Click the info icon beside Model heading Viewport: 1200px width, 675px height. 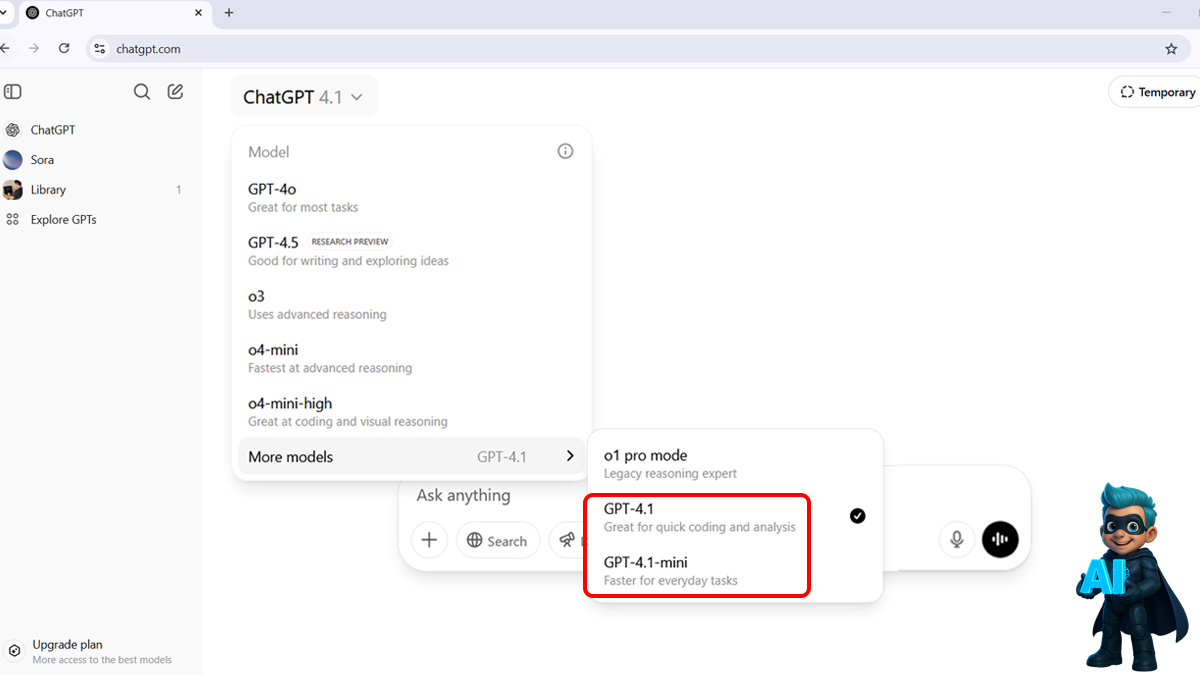(x=565, y=152)
